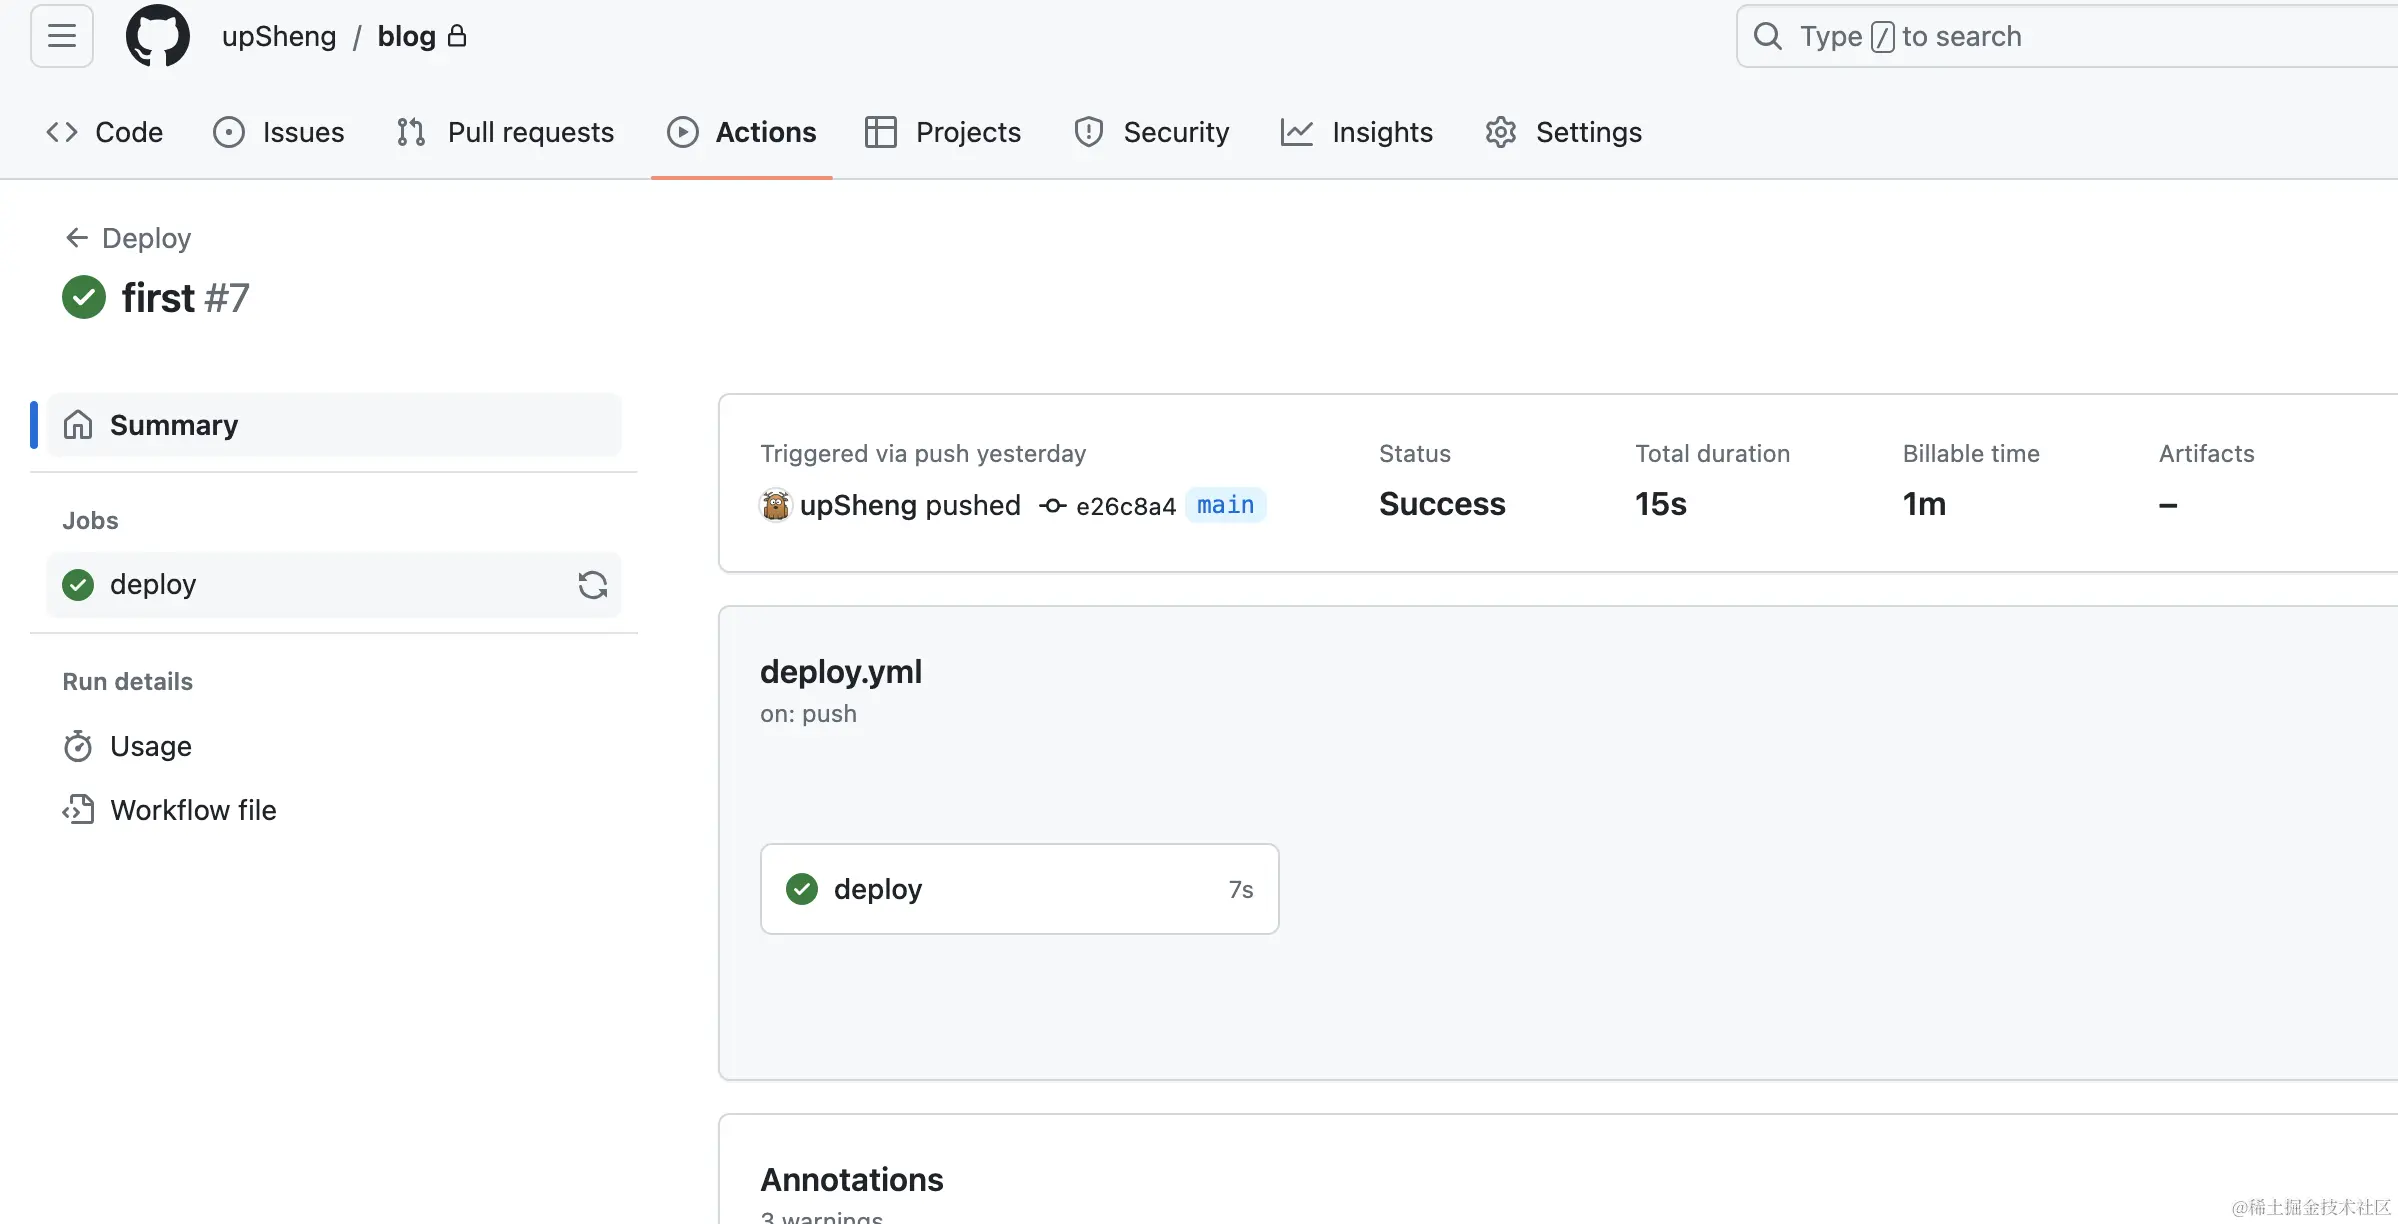Click the back arrow to Deploy

tap(76, 238)
